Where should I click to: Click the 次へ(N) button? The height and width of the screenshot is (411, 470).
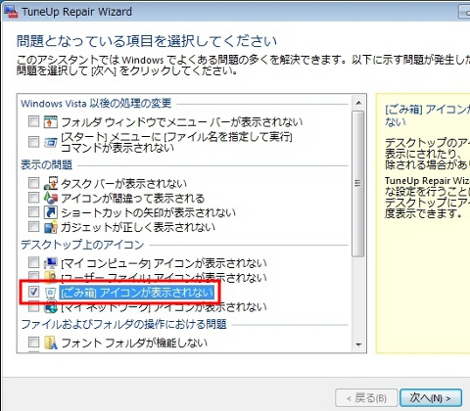430,398
